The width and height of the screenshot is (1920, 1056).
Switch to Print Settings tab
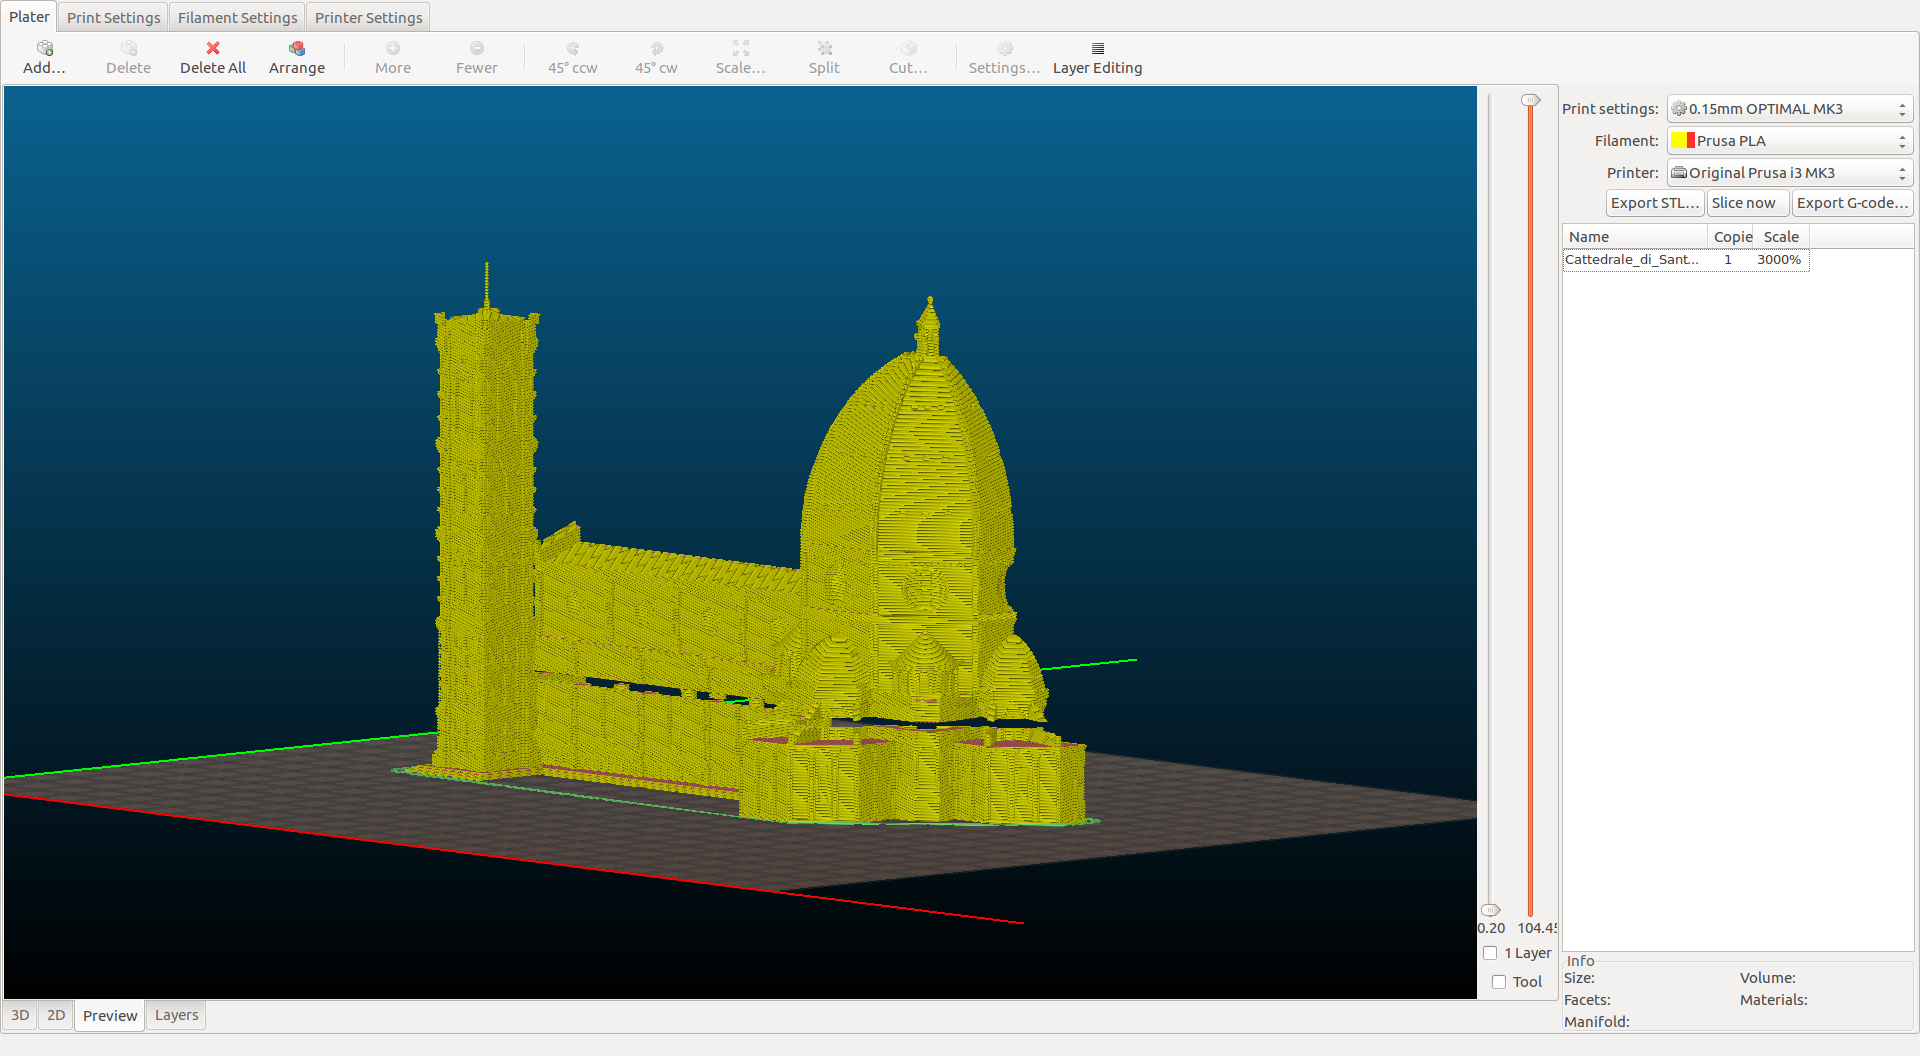click(113, 17)
